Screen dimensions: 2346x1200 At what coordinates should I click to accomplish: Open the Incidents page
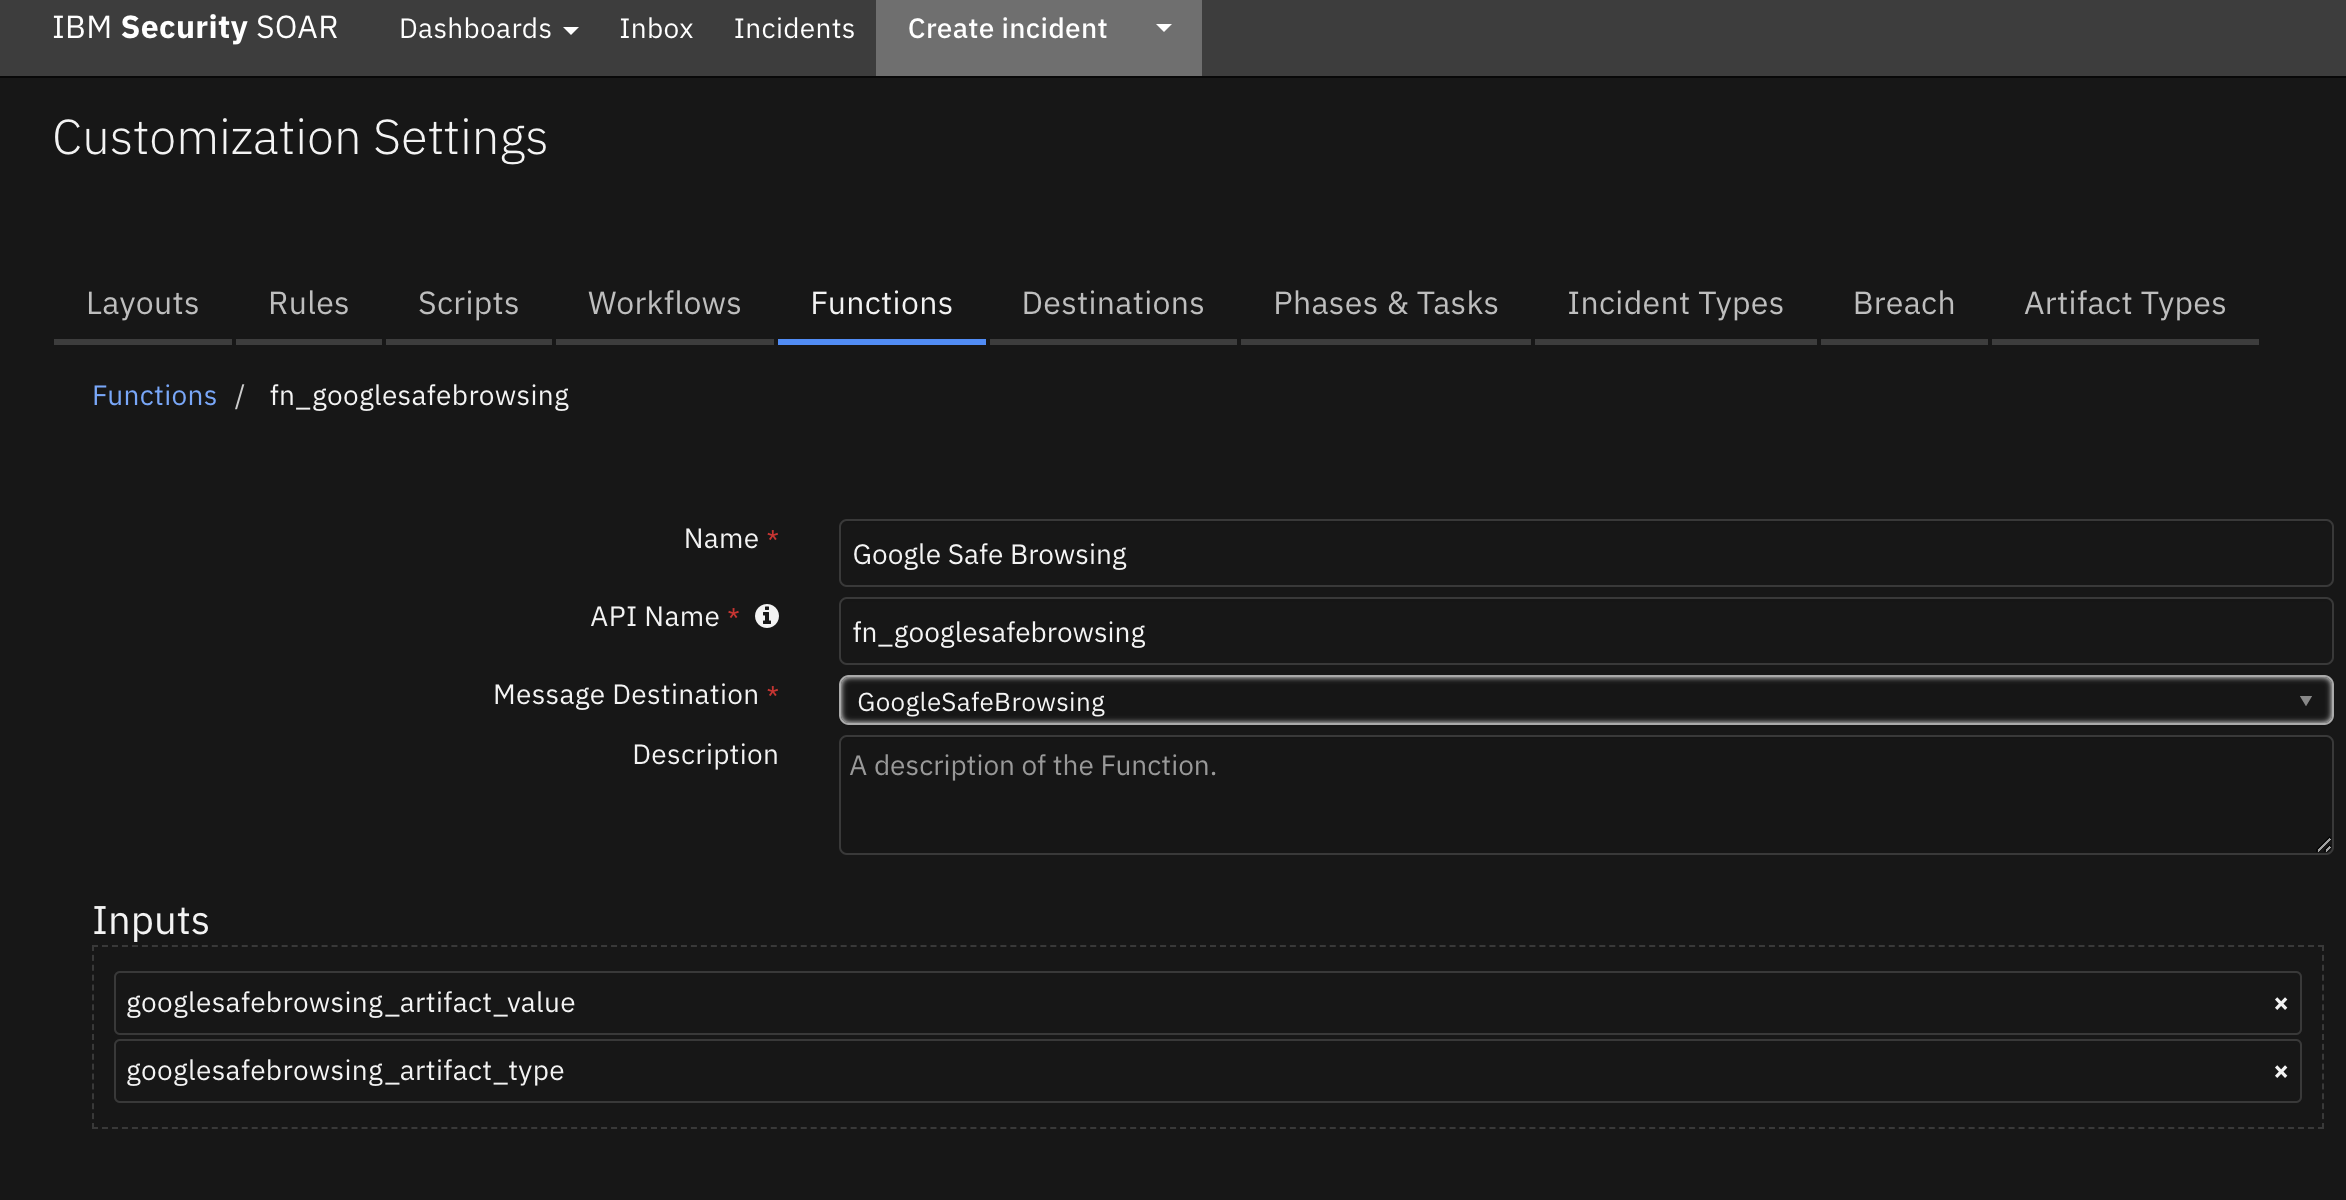[794, 28]
